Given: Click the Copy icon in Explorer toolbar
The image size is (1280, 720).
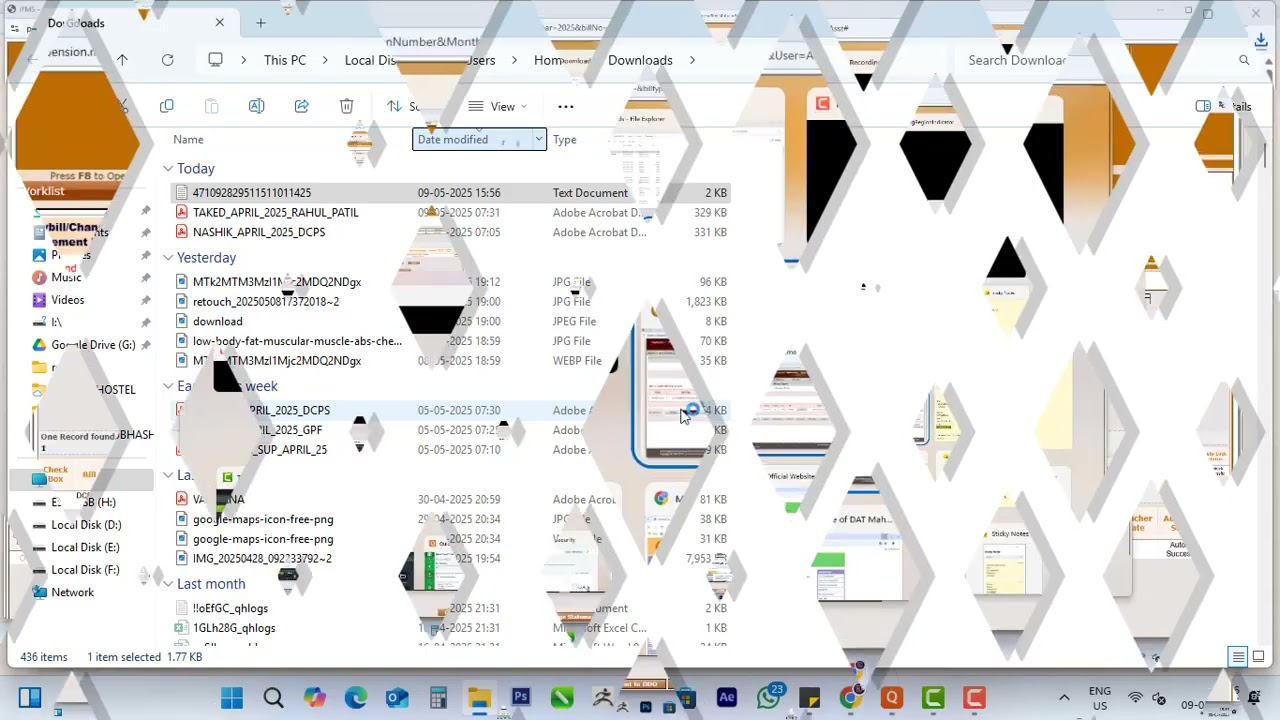Looking at the screenshot, I should [167, 106].
